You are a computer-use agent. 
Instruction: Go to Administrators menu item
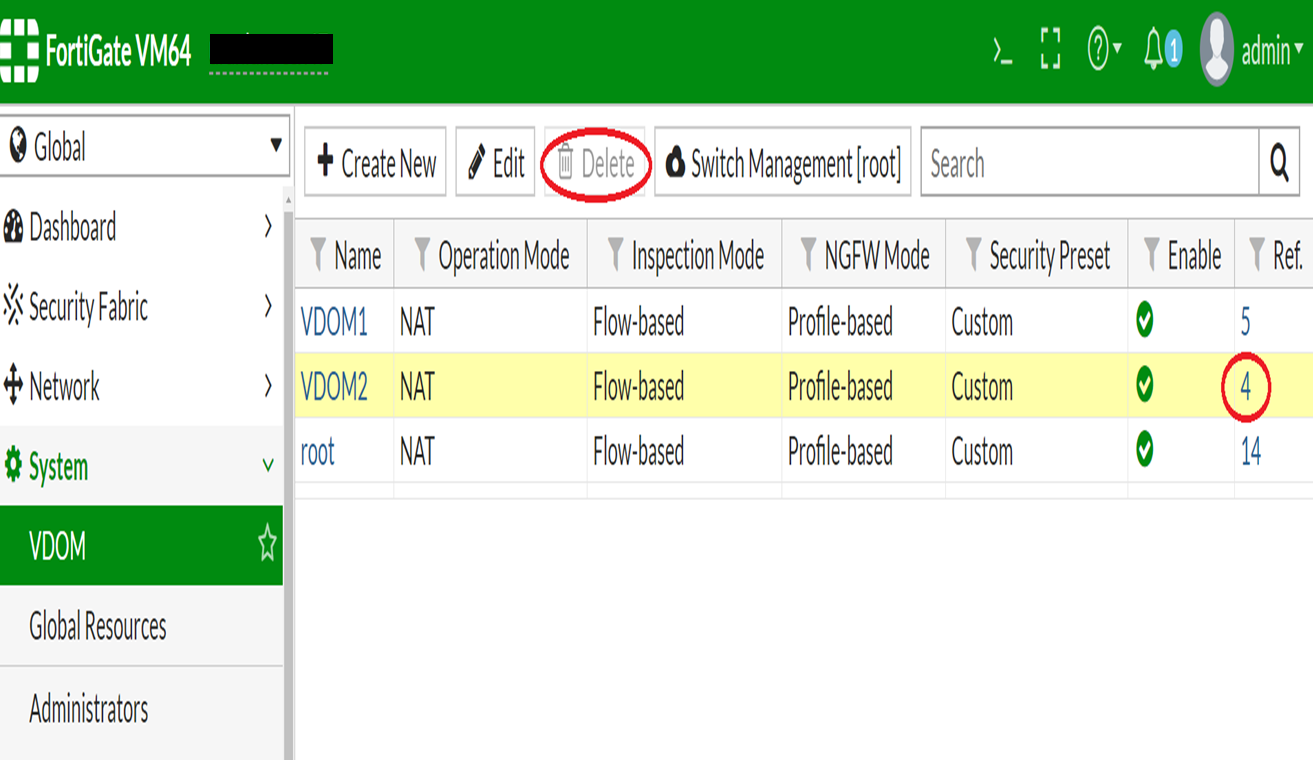pyautogui.click(x=89, y=709)
